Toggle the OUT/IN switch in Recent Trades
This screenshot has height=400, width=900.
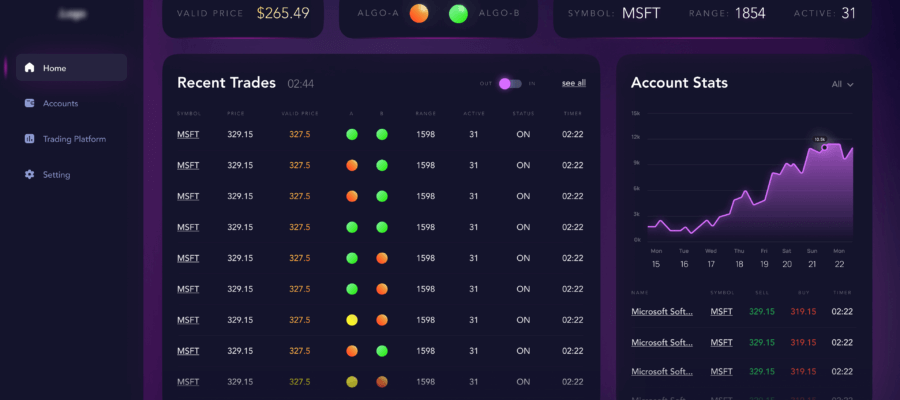click(x=510, y=84)
